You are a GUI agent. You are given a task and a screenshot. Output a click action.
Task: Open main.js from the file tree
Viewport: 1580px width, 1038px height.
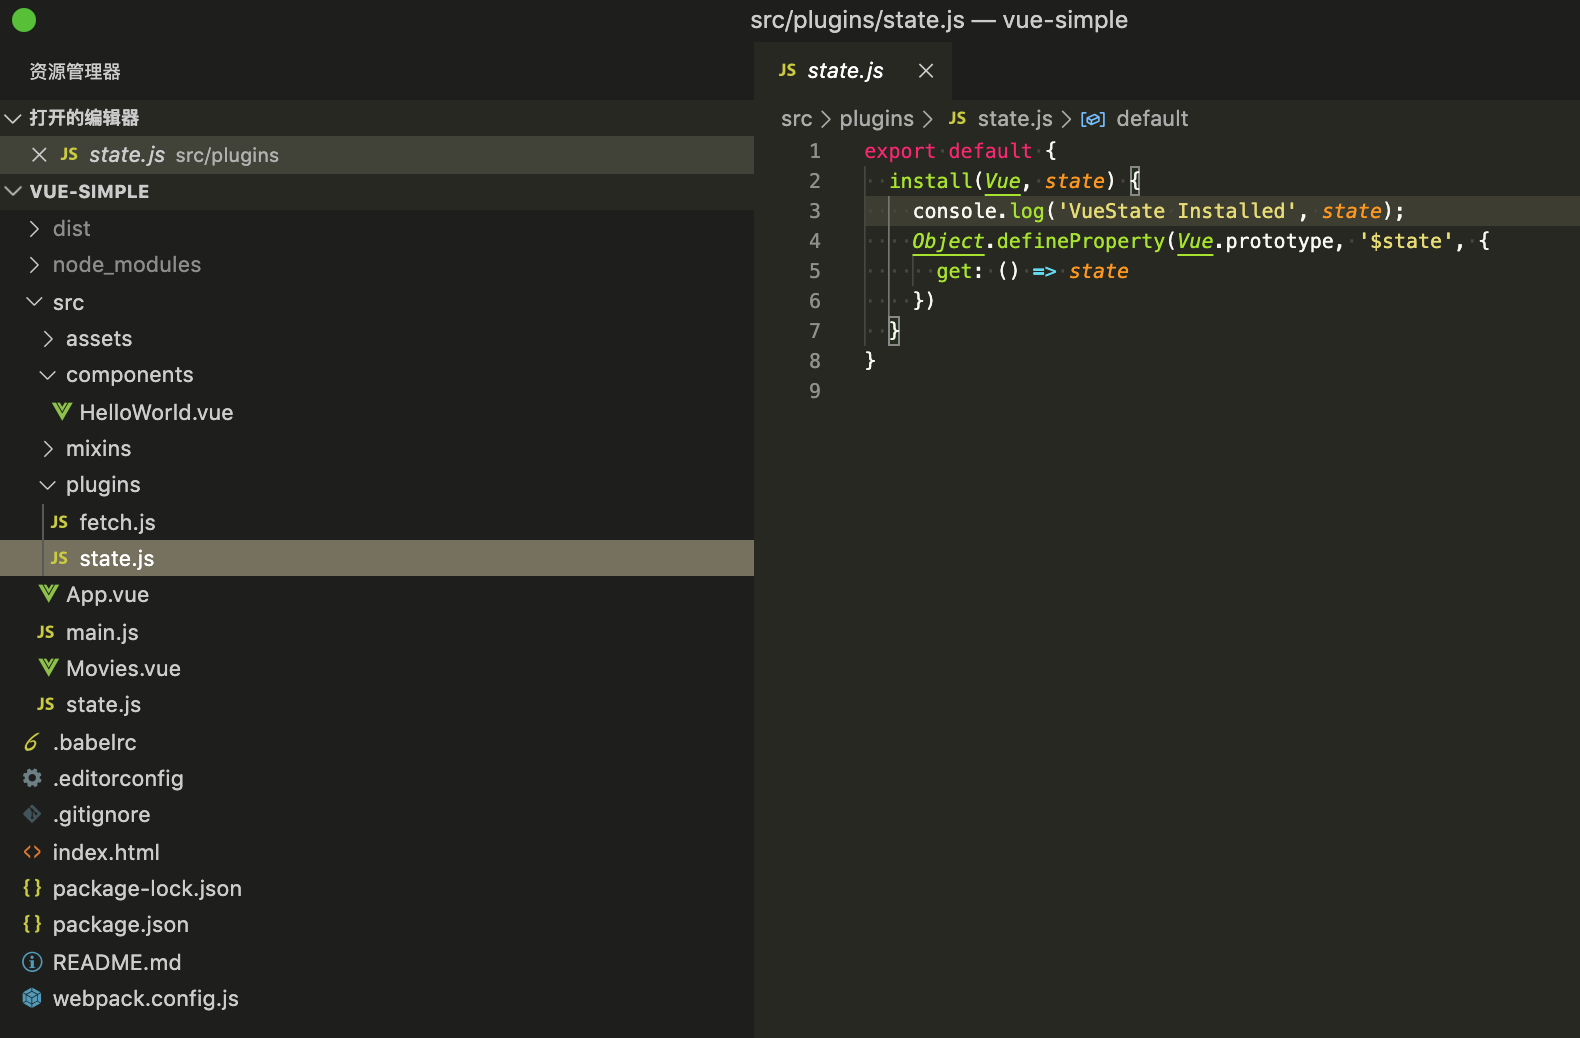coord(102,632)
